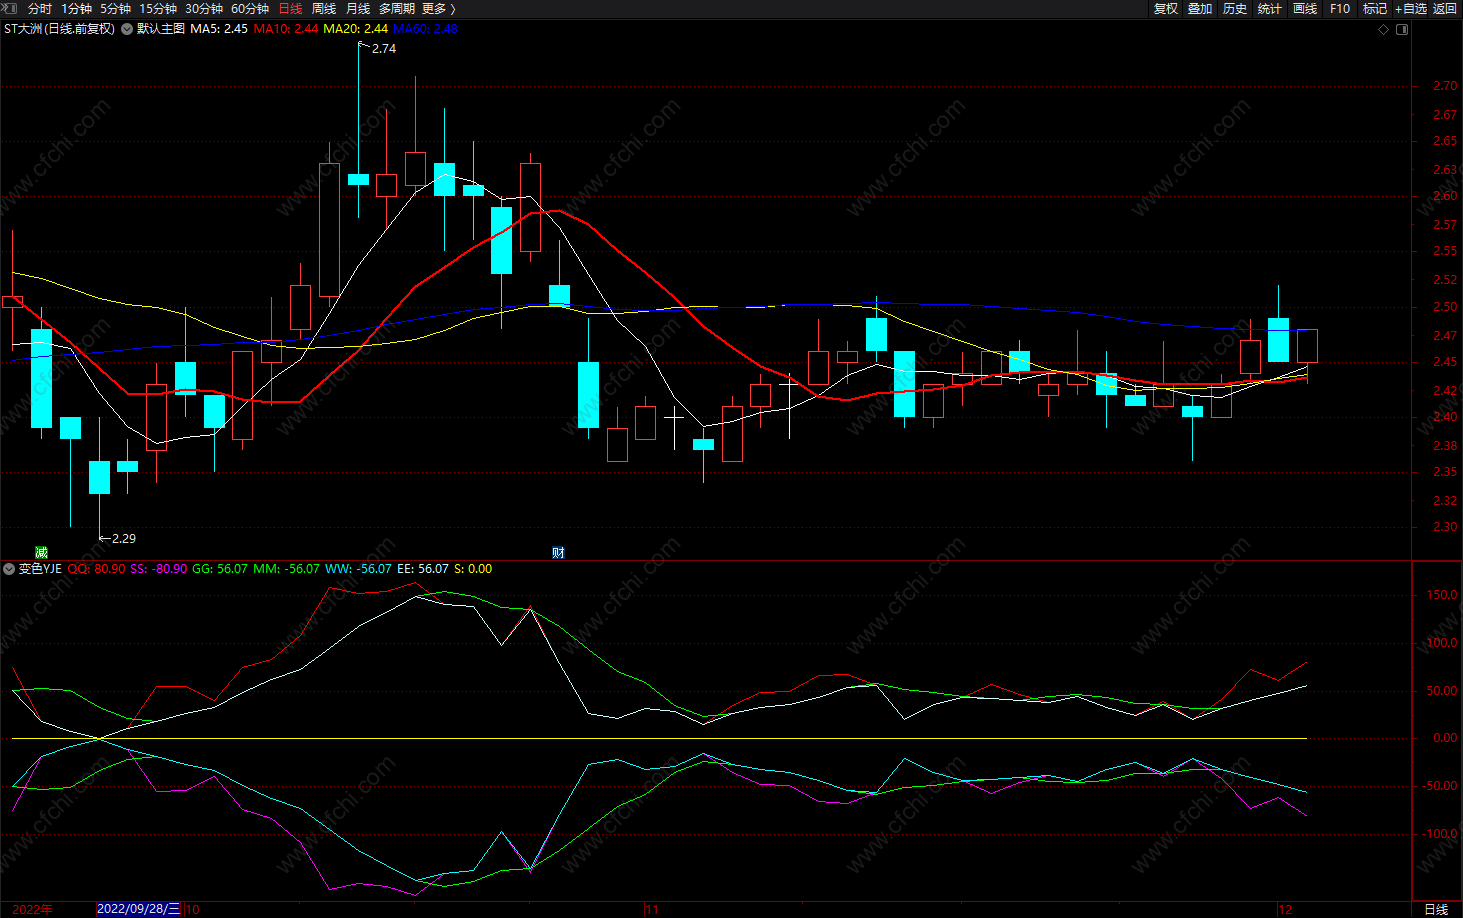The width and height of the screenshot is (1463, 918).
Task: Select the 分时 intraday tab
Action: click(x=40, y=8)
